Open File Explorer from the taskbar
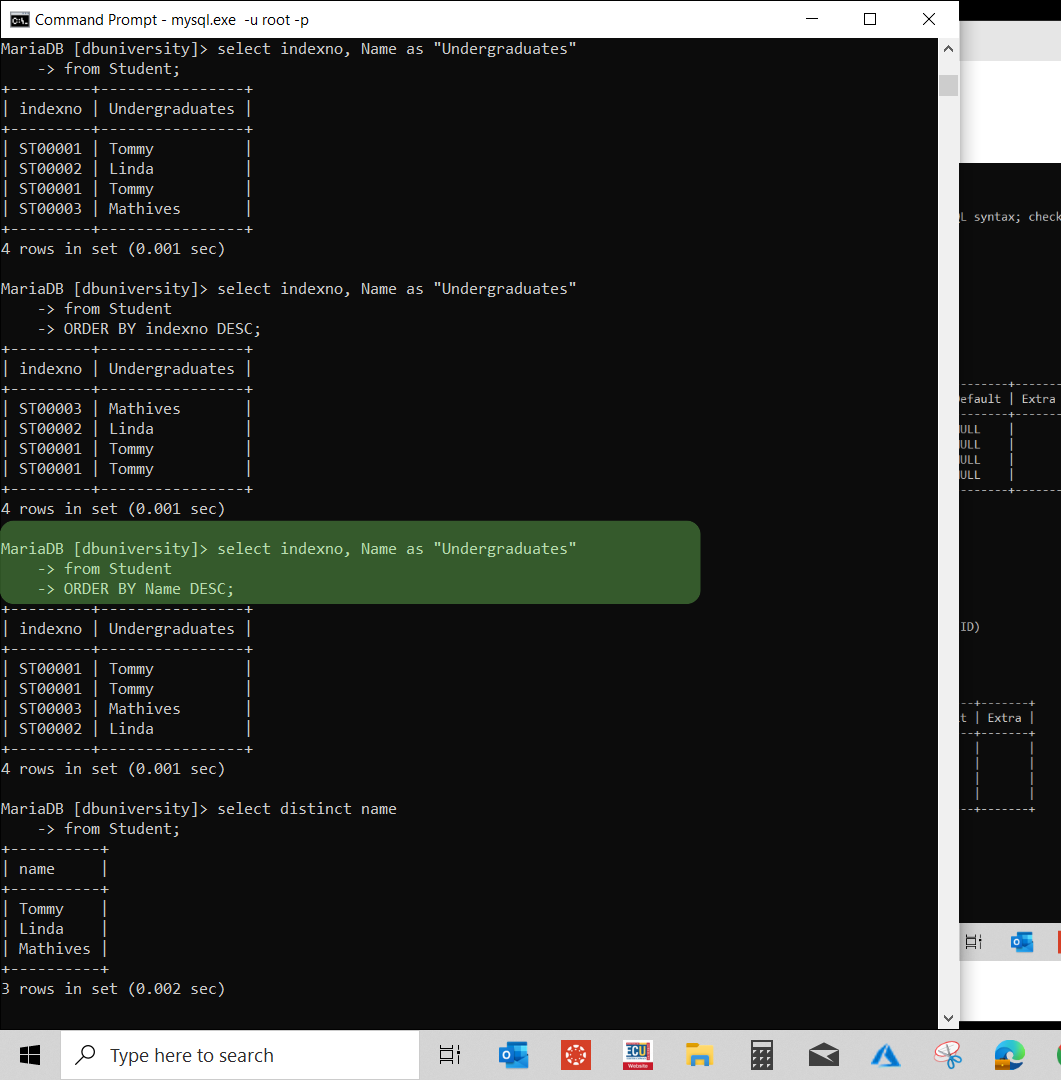Viewport: 1061px width, 1080px height. pyautogui.click(x=699, y=1054)
